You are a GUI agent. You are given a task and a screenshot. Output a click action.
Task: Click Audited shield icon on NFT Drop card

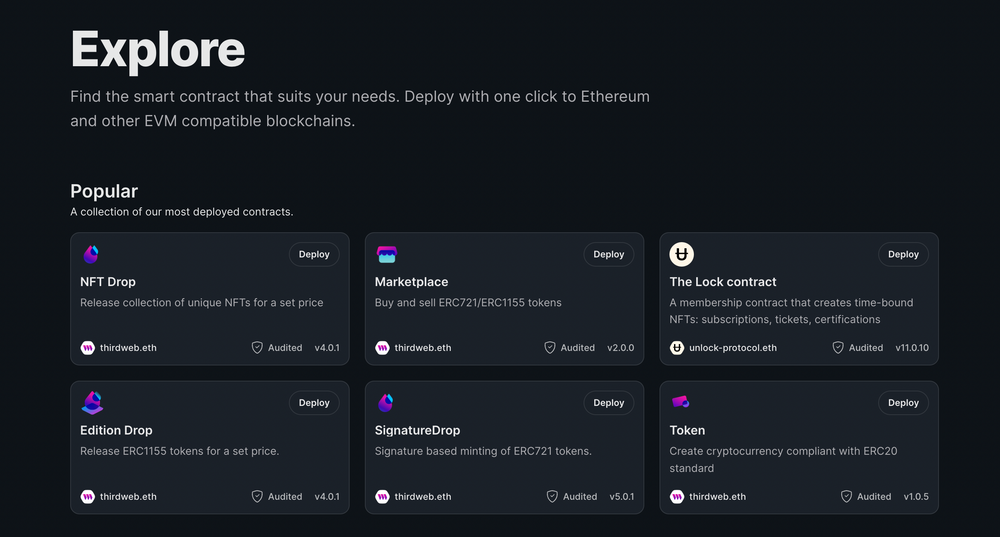257,348
